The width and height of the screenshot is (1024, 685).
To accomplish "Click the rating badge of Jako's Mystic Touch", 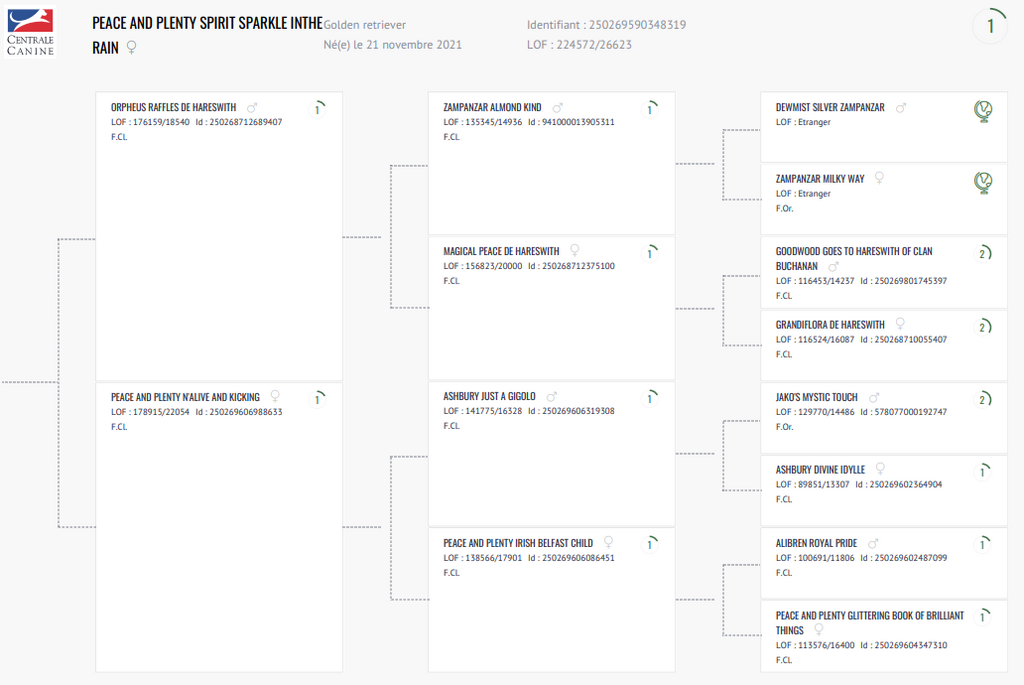I will (982, 400).
